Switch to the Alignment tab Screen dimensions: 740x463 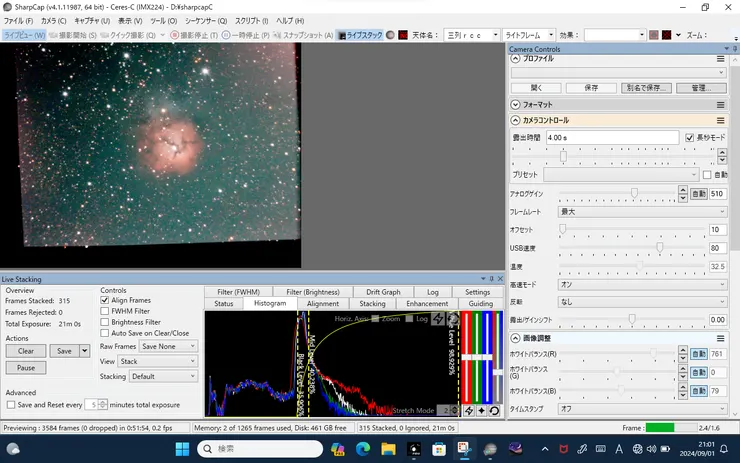323,303
